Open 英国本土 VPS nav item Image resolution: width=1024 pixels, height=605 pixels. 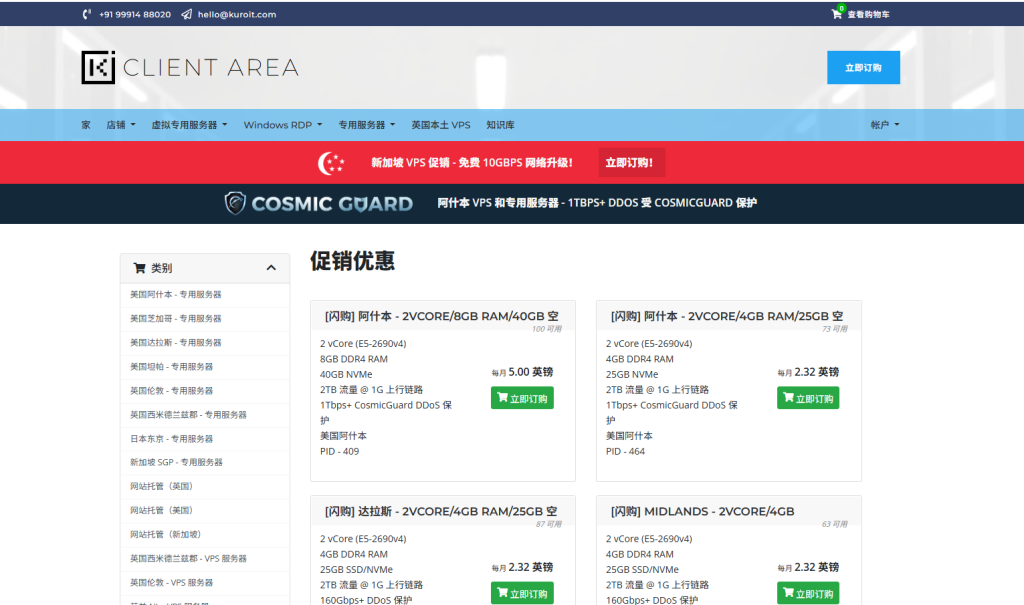pyautogui.click(x=441, y=125)
